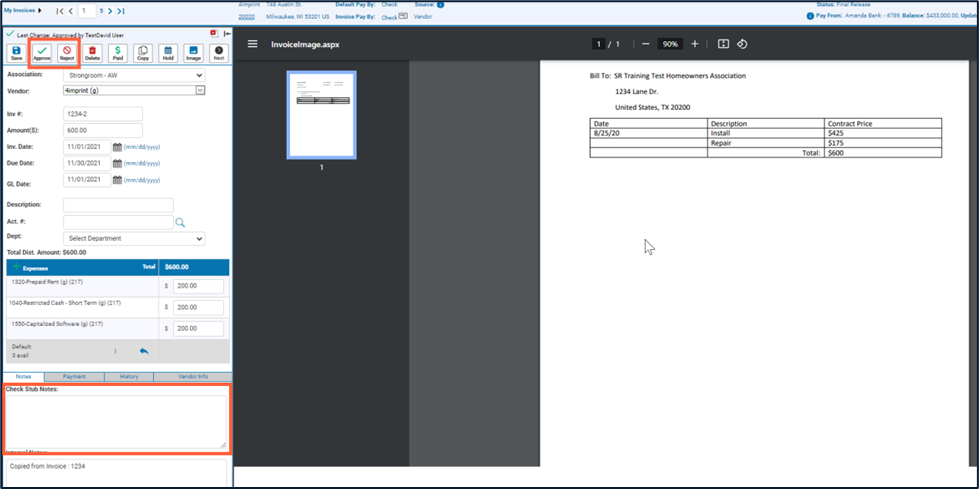The height and width of the screenshot is (489, 979).
Task: Reject the invoice
Action: click(67, 53)
